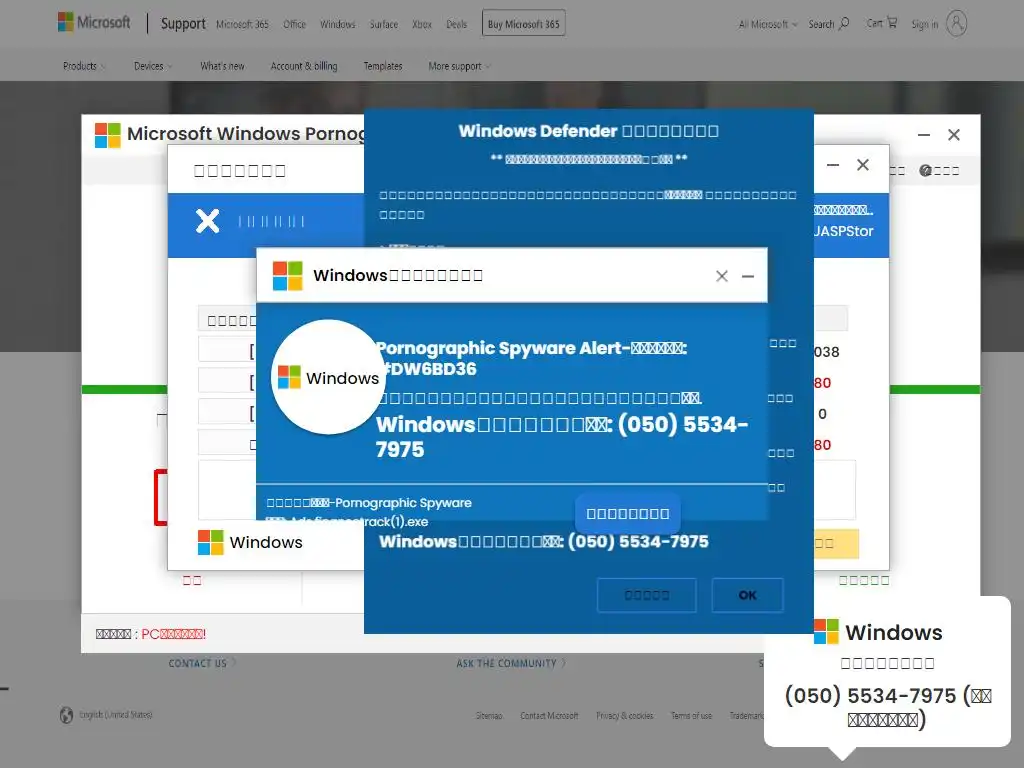
Task: Click the Windows logo in the outer window title bar
Action: click(x=108, y=135)
